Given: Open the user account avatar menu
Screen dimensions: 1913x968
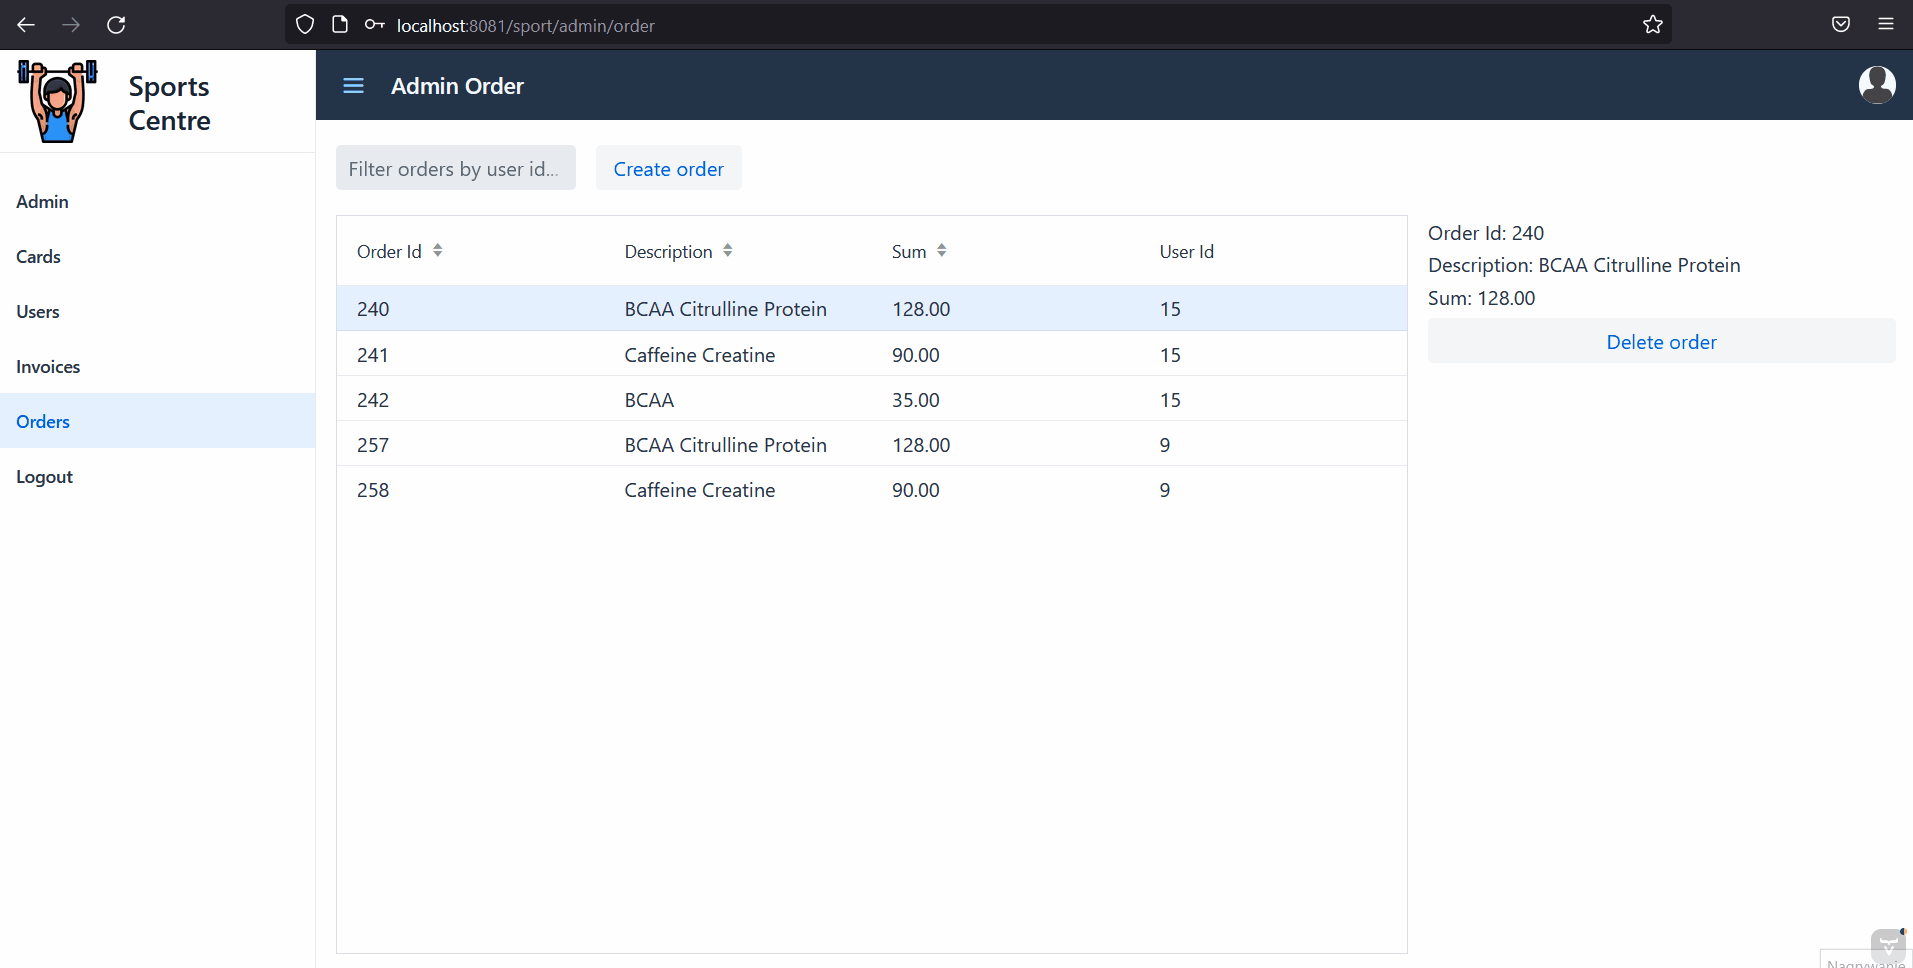Looking at the screenshot, I should 1877,85.
